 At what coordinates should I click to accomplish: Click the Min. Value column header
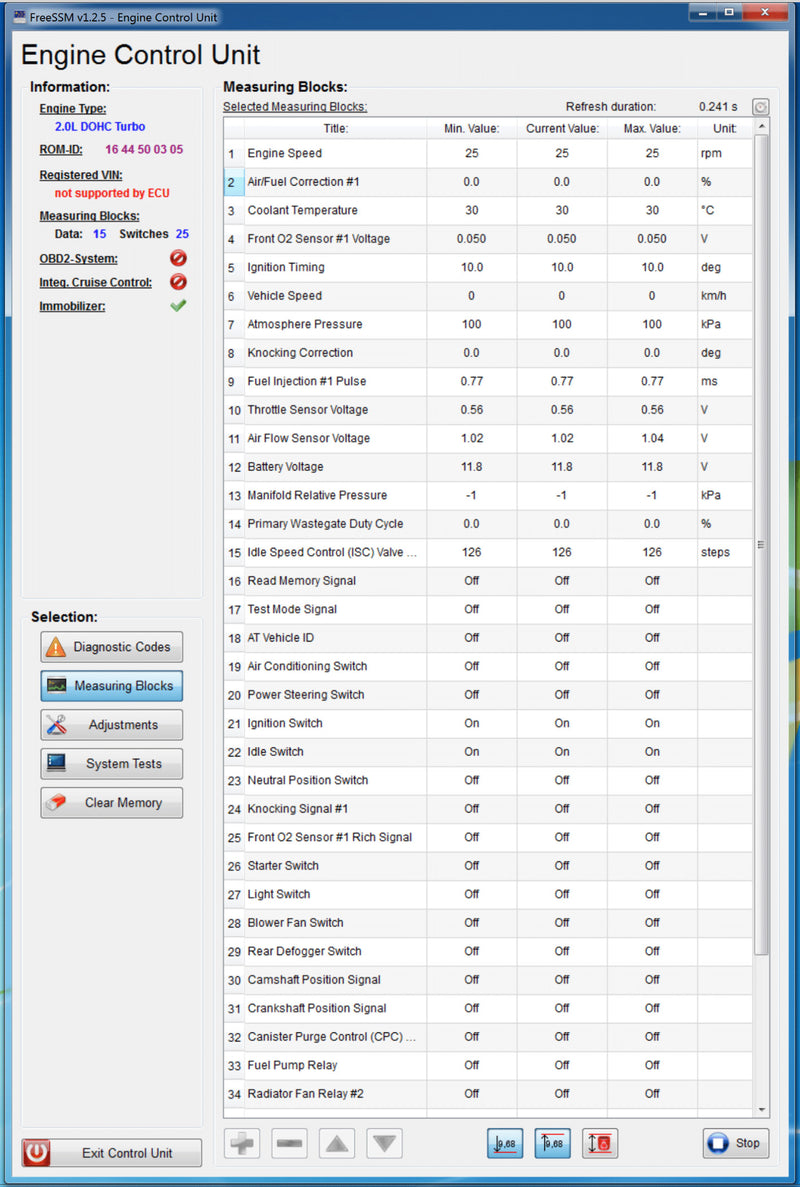[472, 129]
